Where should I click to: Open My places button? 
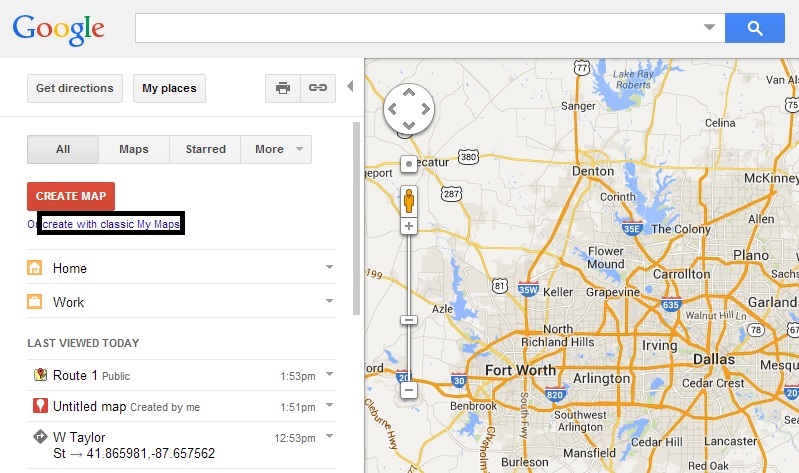(169, 88)
